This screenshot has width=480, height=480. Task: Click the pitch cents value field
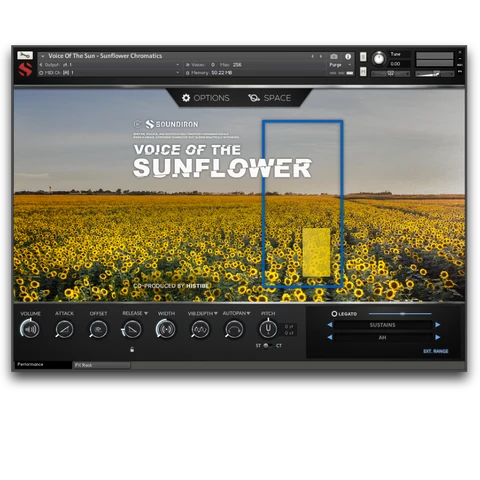289,333
